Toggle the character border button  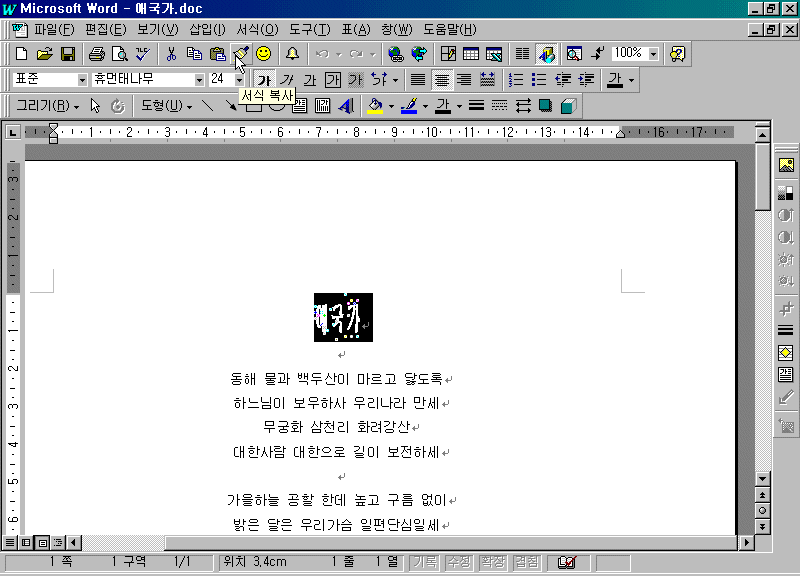pyautogui.click(x=333, y=80)
